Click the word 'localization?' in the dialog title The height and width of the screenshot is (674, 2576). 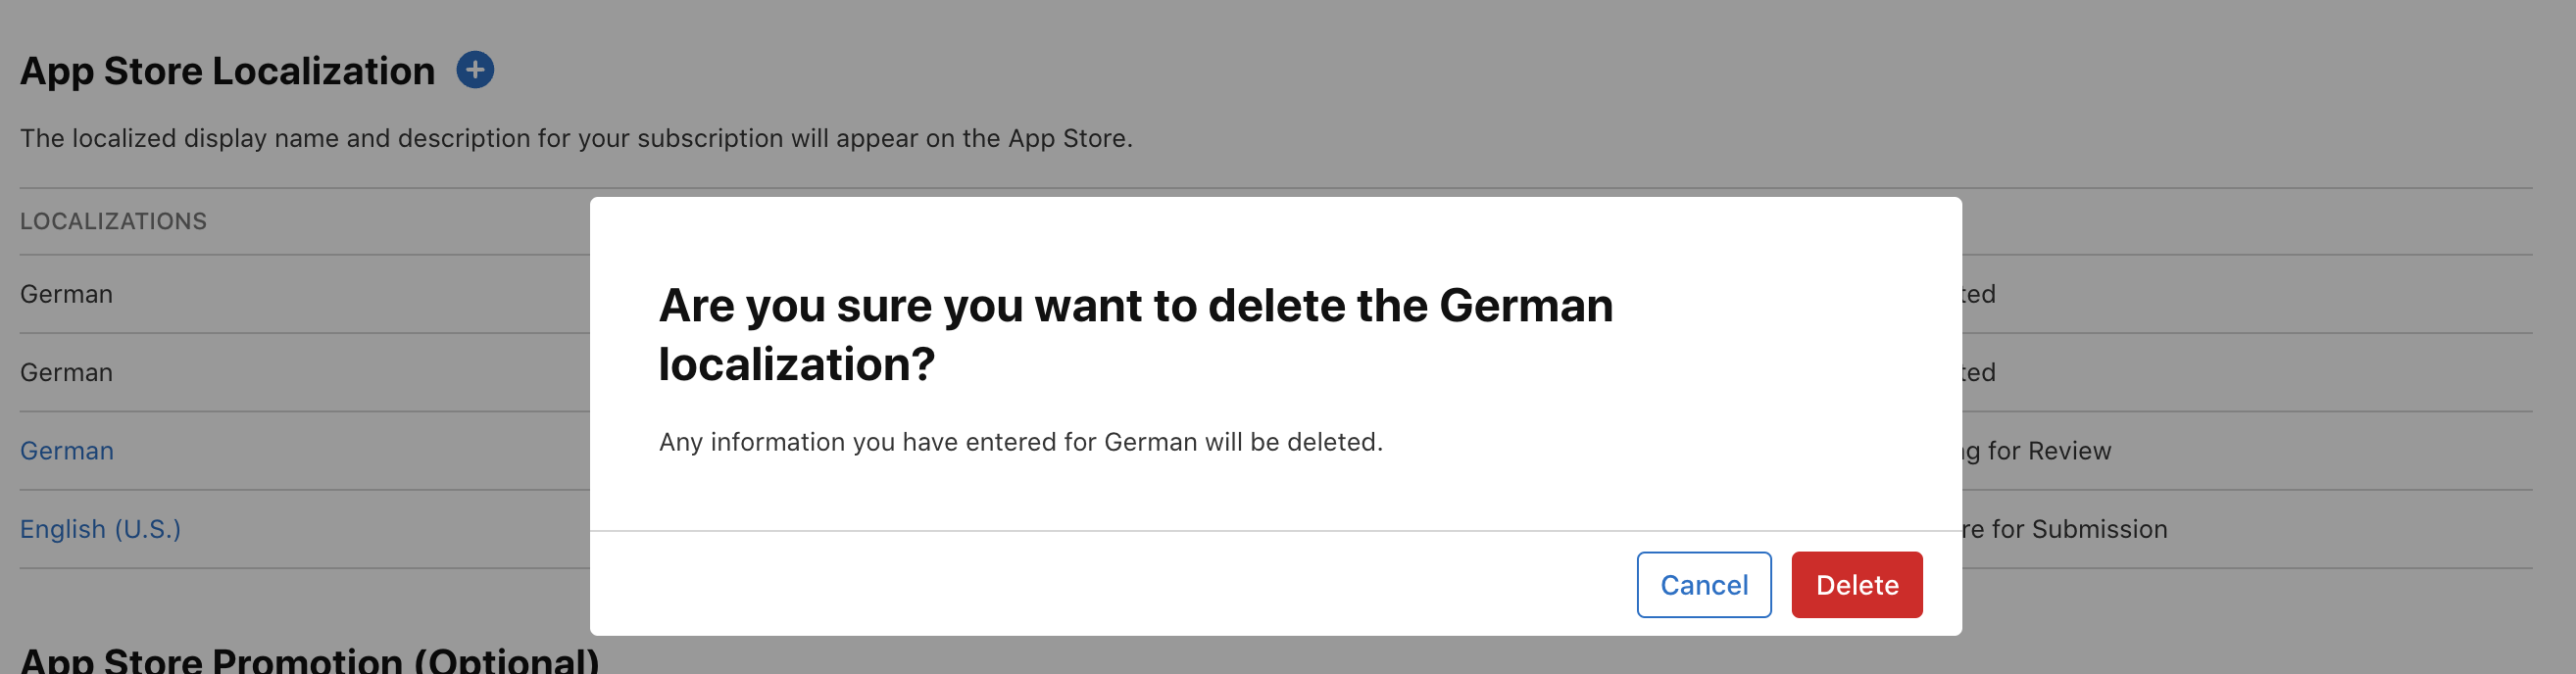796,364
